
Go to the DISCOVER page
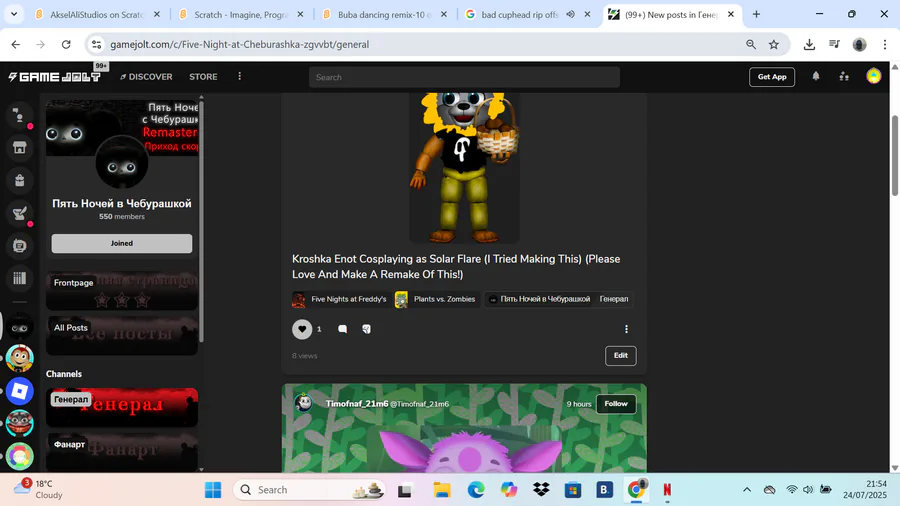pyautogui.click(x=146, y=77)
